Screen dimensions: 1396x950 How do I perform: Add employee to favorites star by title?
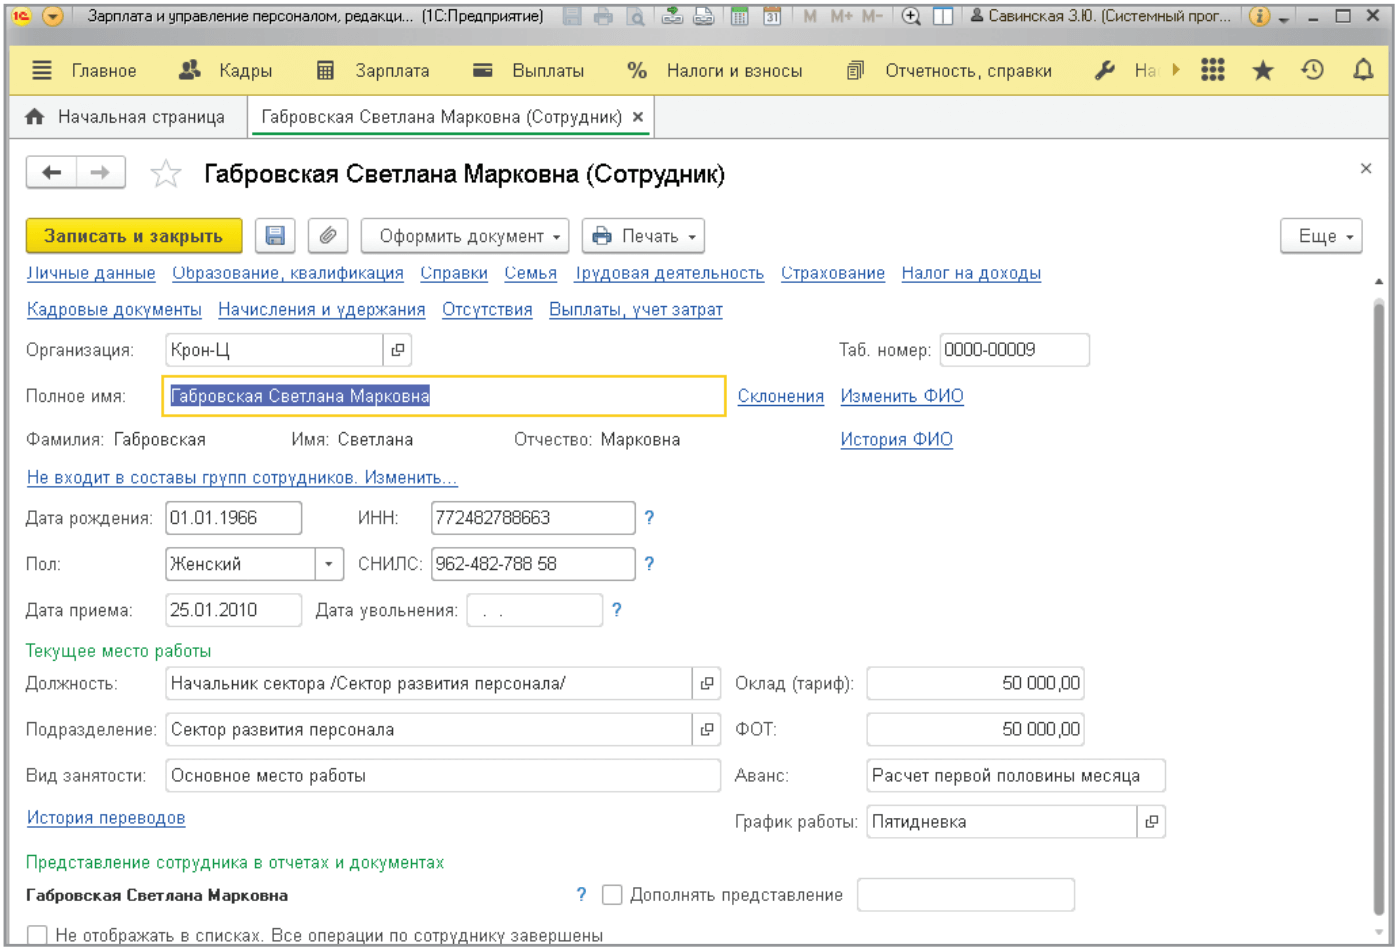(165, 174)
